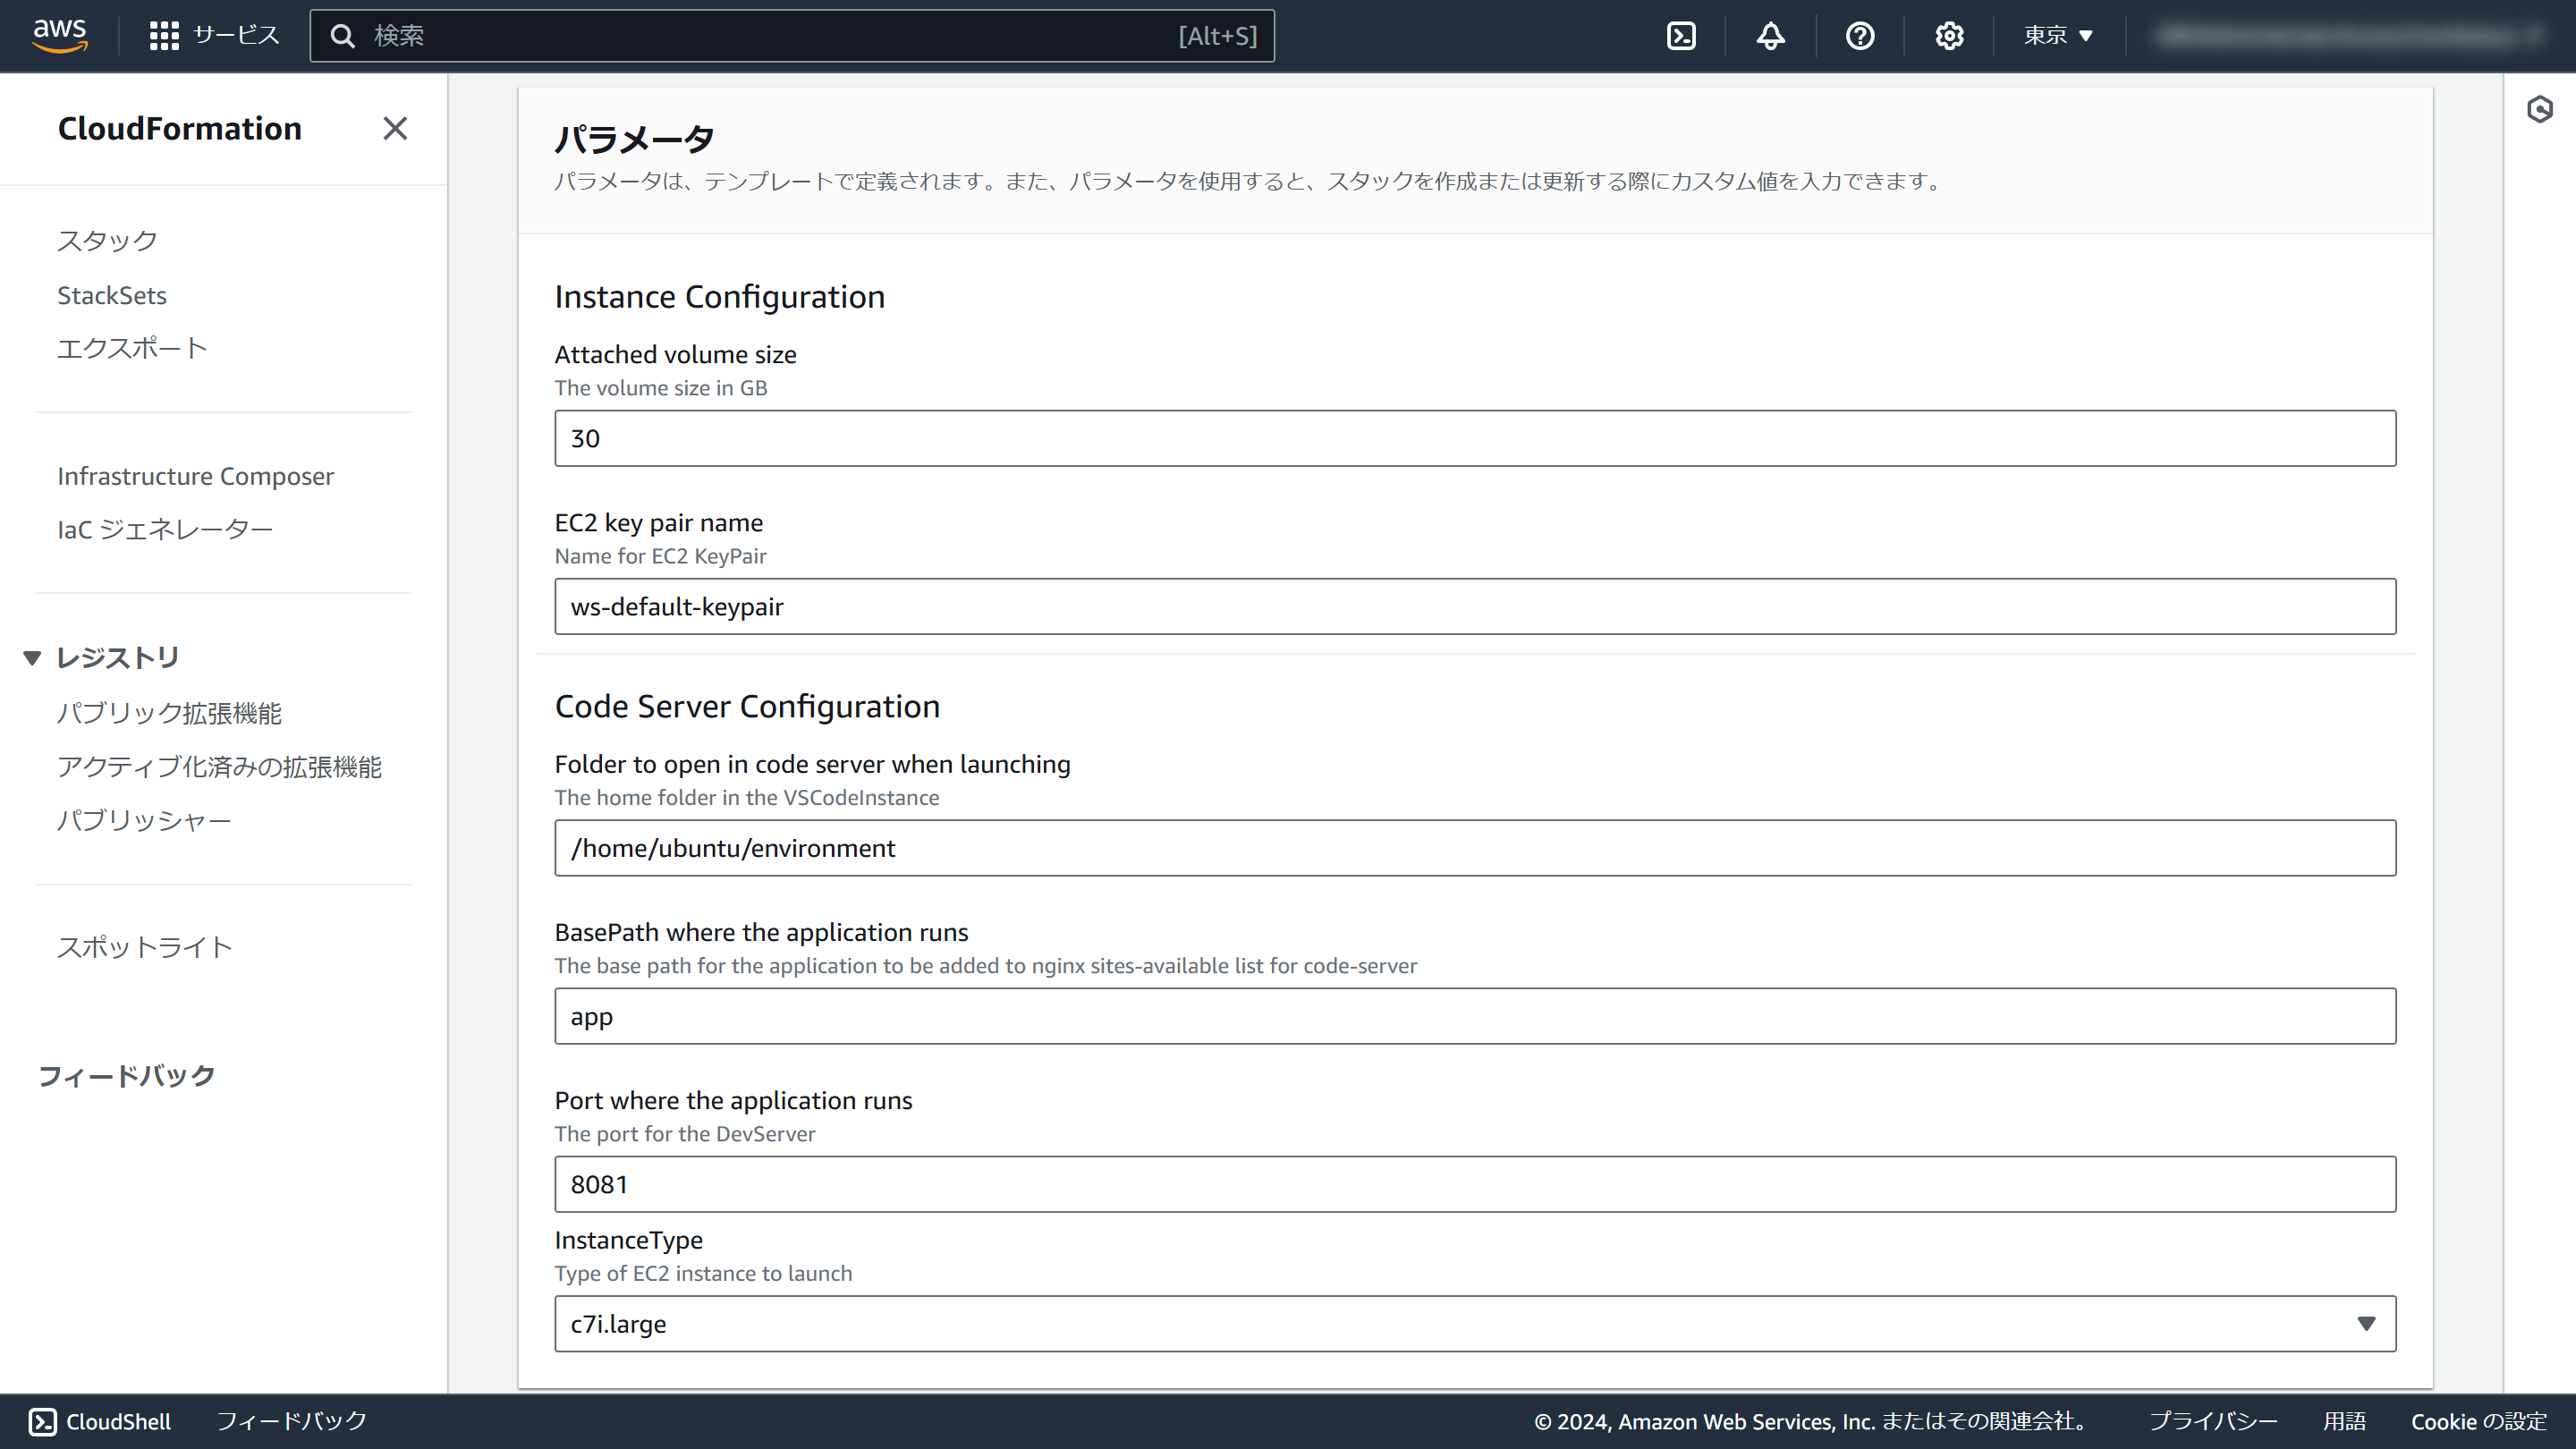Image resolution: width=2576 pixels, height=1449 pixels.
Task: Open the 東京 region dropdown
Action: click(2057, 36)
